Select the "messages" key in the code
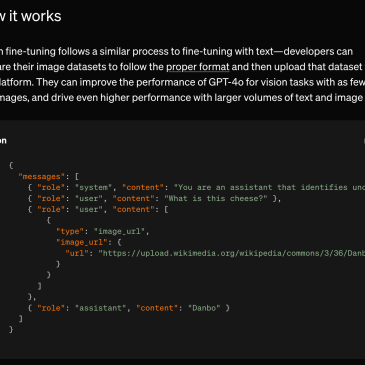 pos(42,176)
